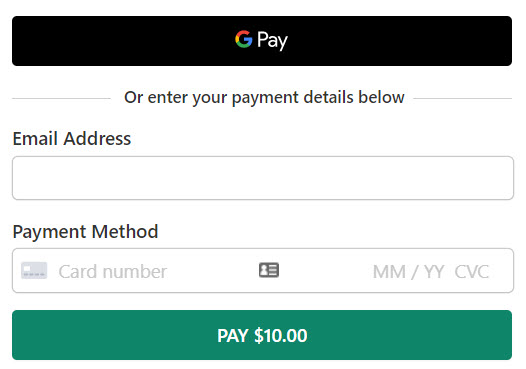This screenshot has width=526, height=369.
Task: Click the Email Address label
Action: 72,139
